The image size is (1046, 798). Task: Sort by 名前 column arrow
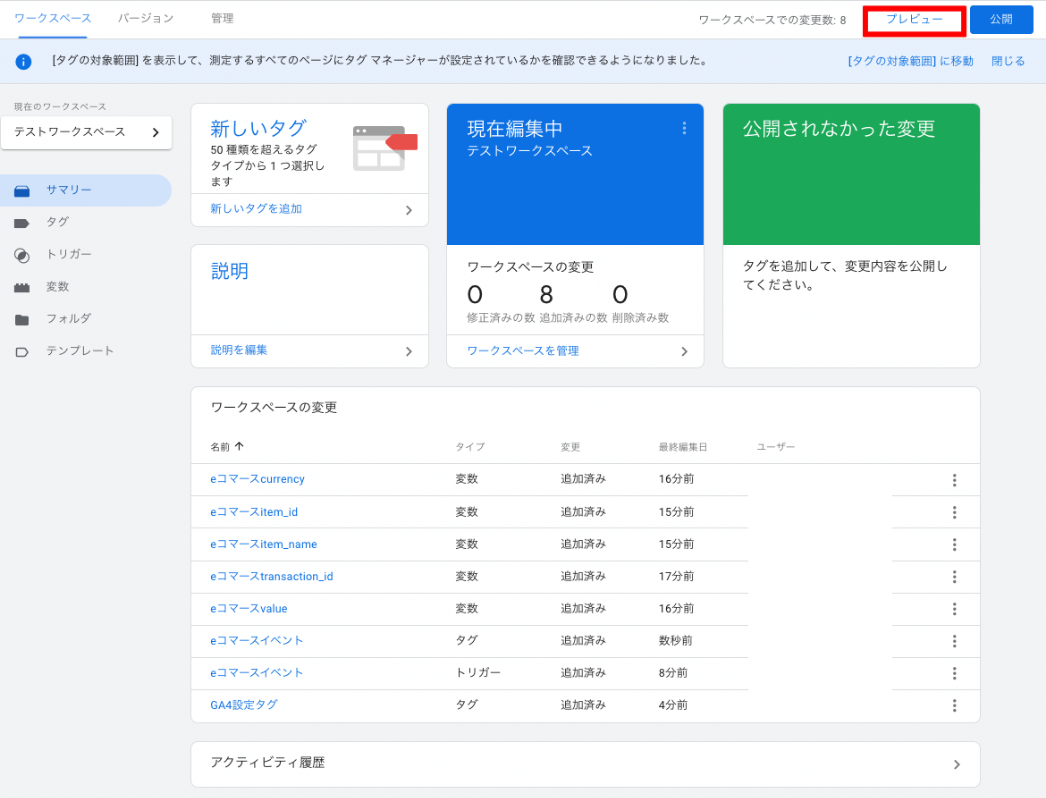239,446
